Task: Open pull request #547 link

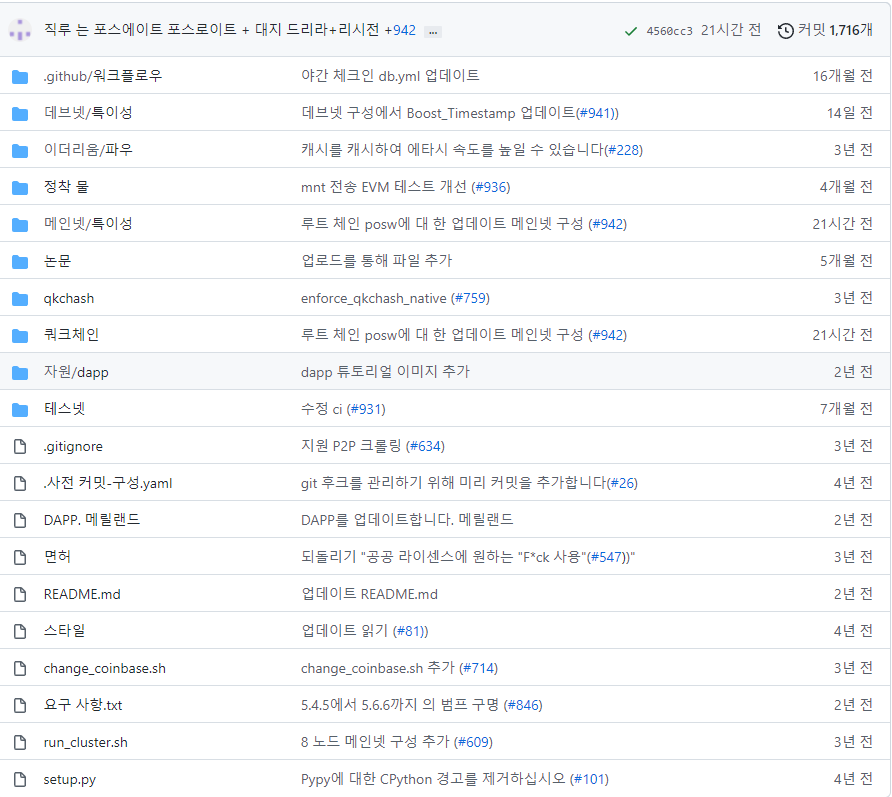Action: (x=607, y=557)
